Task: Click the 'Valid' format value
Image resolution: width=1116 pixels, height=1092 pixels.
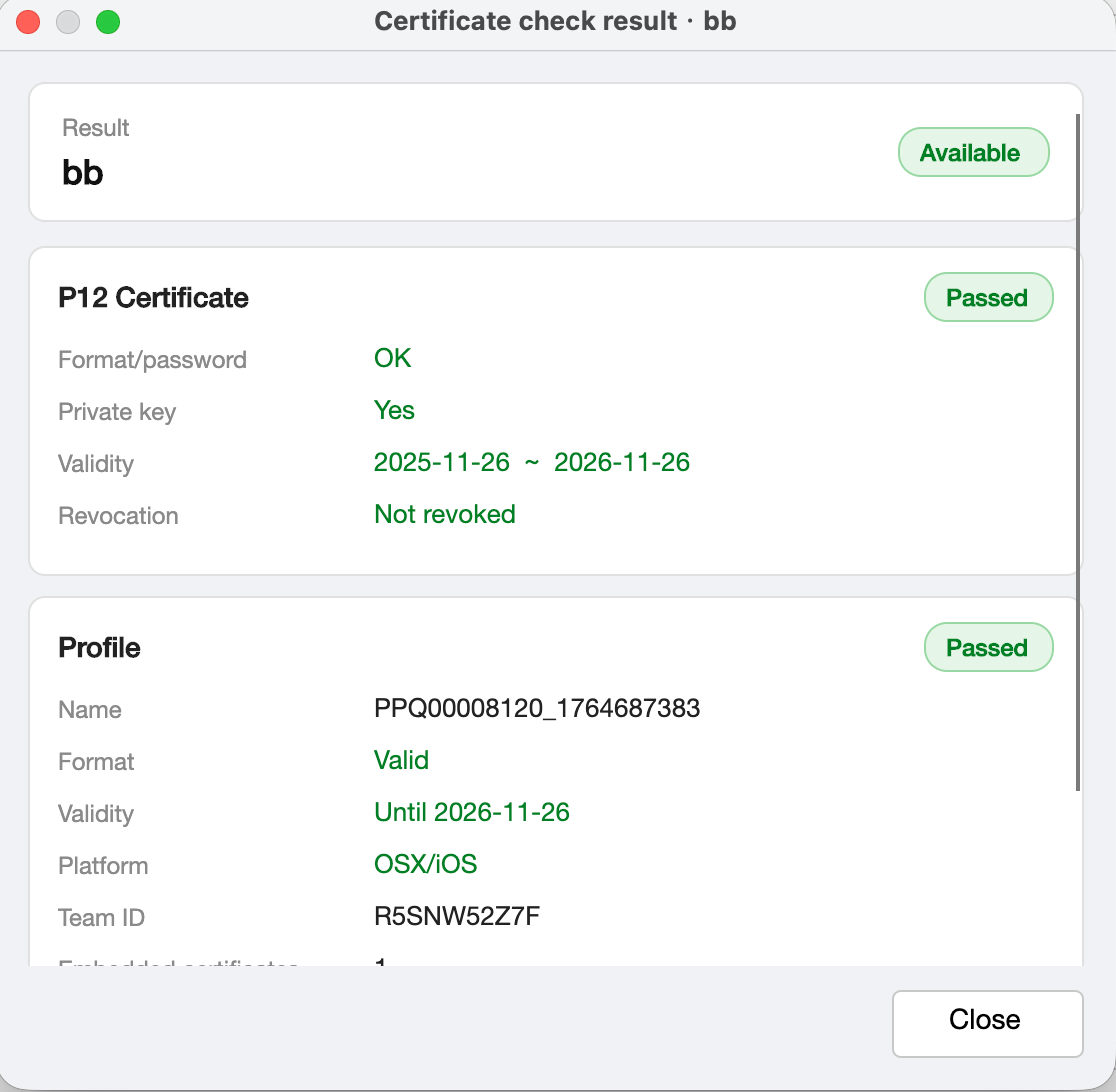Action: (401, 760)
